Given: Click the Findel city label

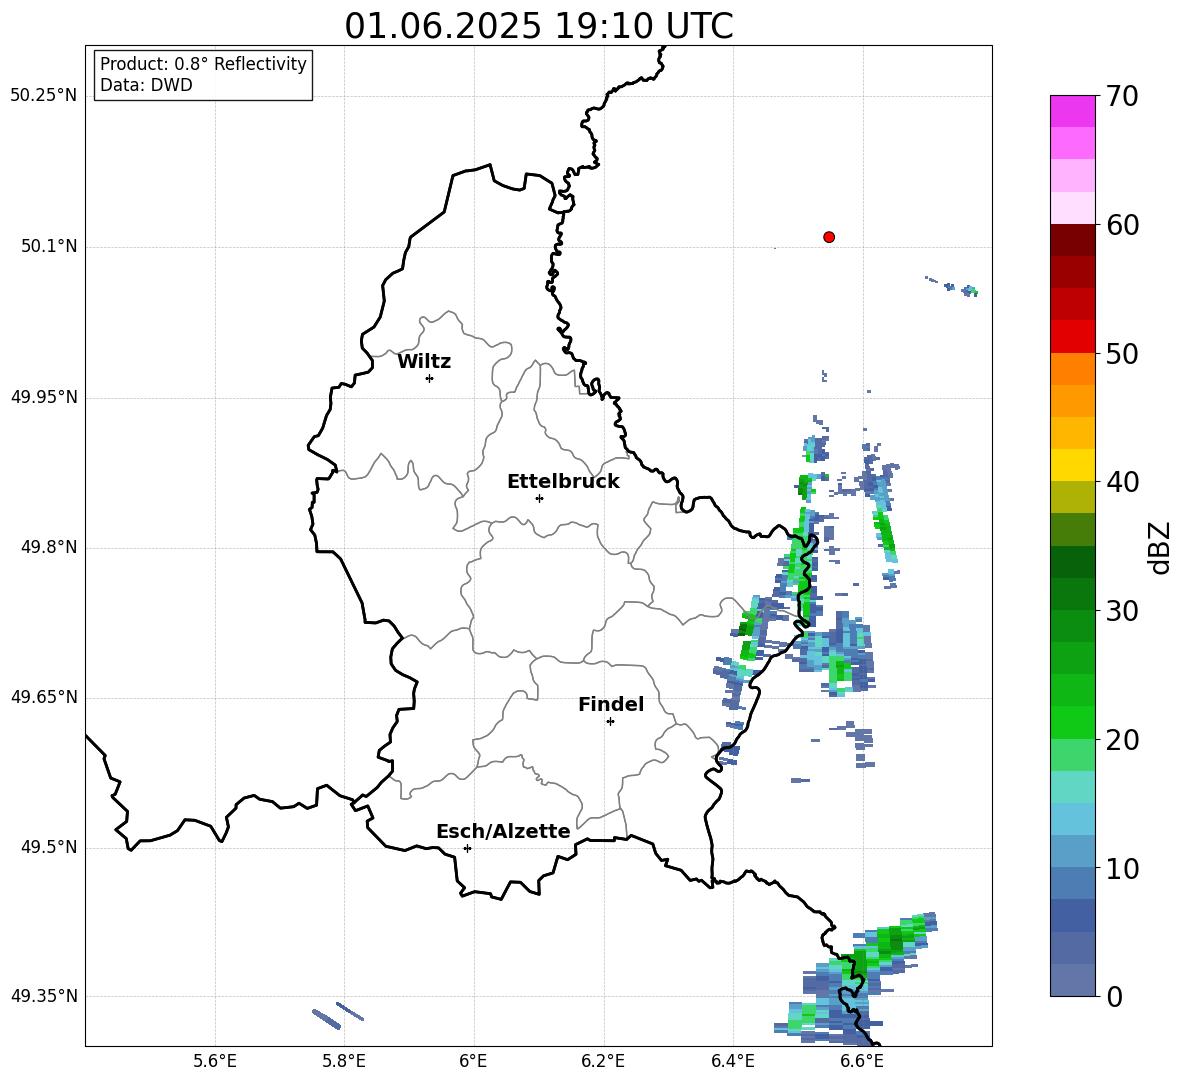Looking at the screenshot, I should [x=611, y=704].
